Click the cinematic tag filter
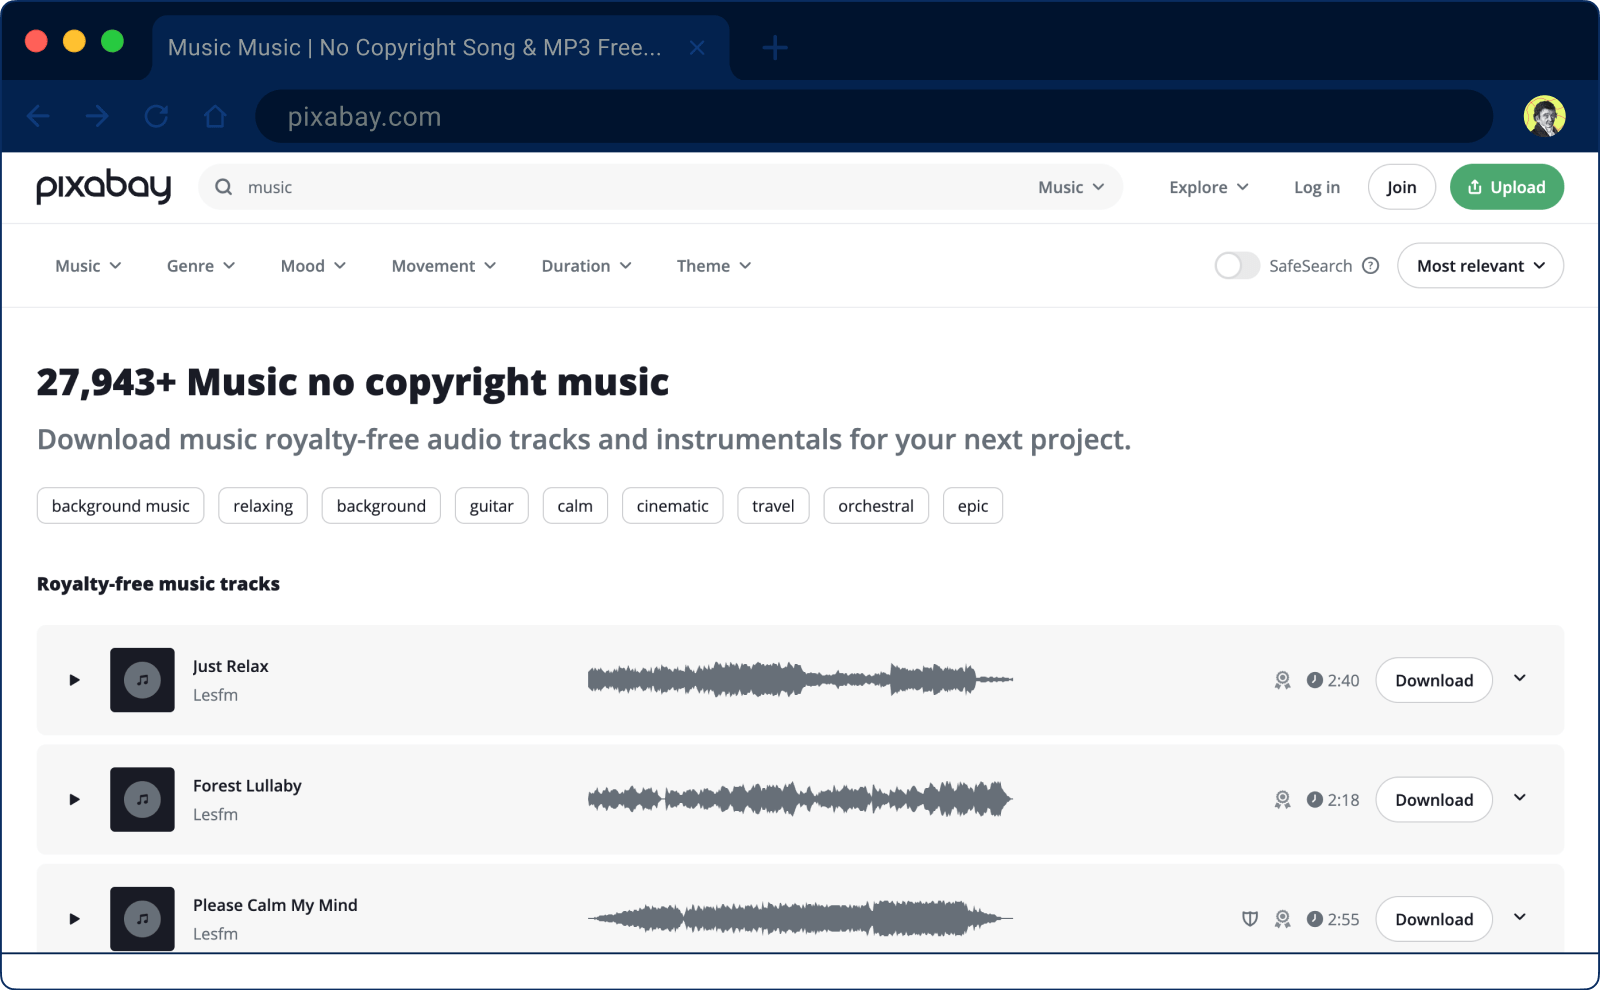1600x990 pixels. pyautogui.click(x=672, y=505)
